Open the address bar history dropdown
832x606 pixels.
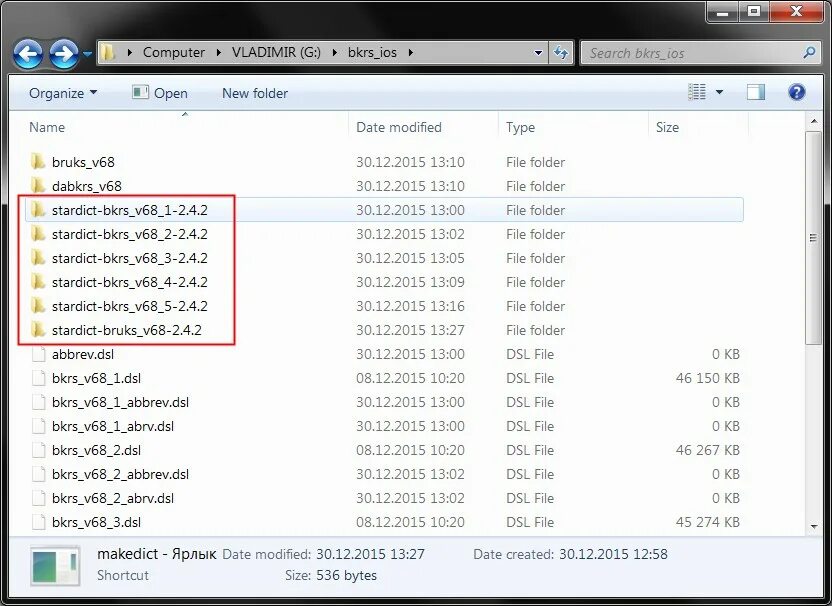tap(538, 53)
